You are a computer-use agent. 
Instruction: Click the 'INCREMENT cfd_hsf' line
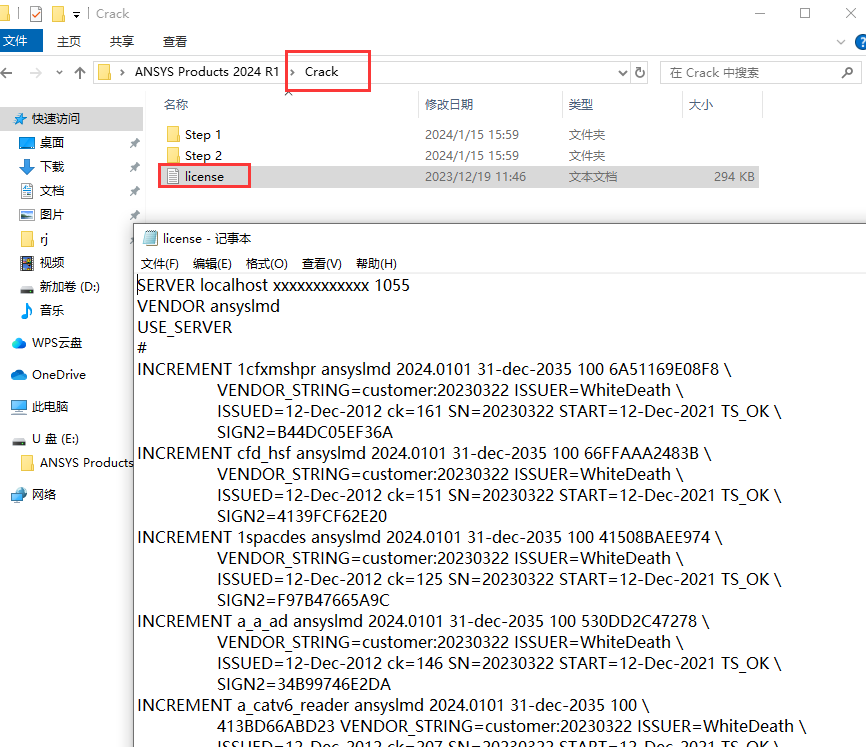tap(424, 453)
